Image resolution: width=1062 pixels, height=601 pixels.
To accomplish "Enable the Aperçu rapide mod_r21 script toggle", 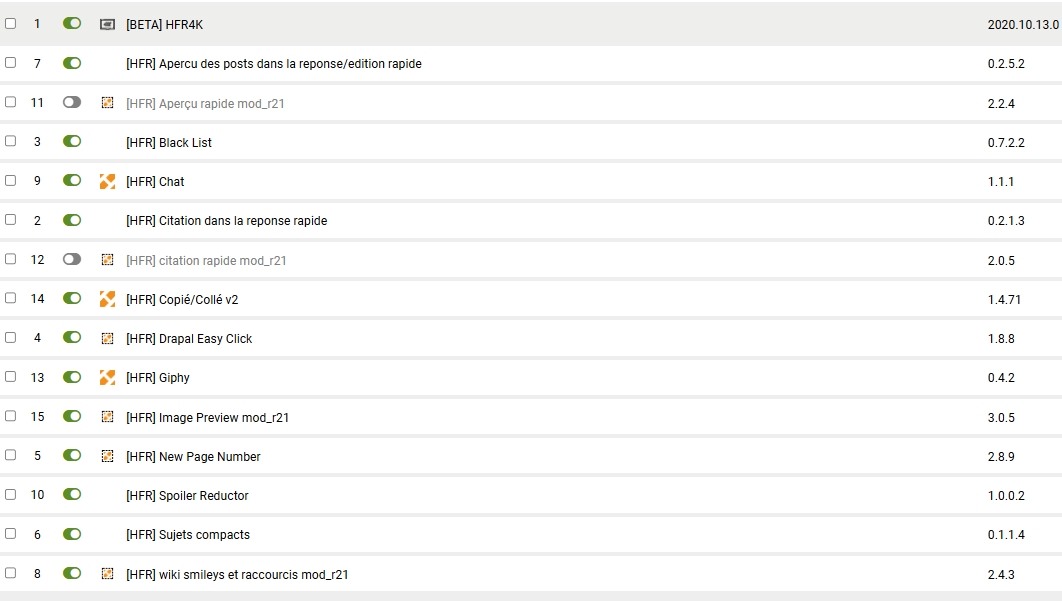I will (x=72, y=102).
